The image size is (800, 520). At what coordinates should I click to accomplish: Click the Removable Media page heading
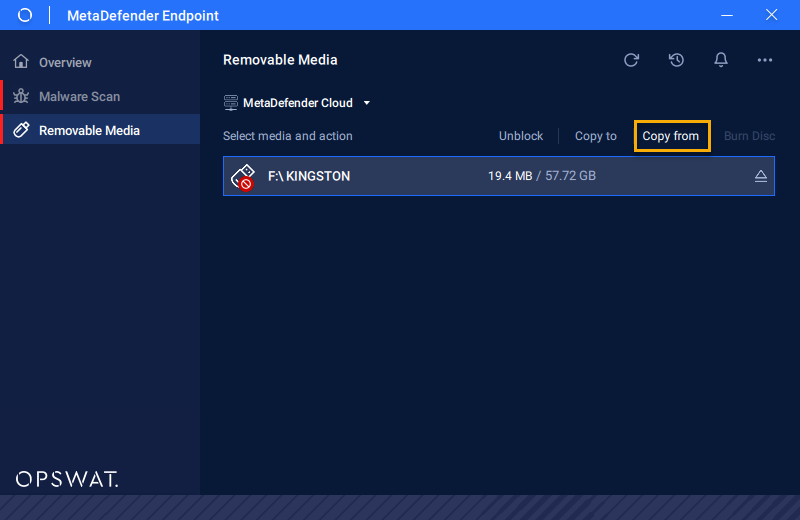click(x=280, y=60)
